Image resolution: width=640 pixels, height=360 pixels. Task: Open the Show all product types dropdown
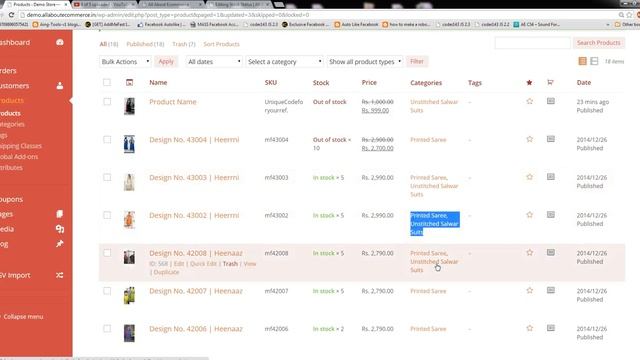365,62
